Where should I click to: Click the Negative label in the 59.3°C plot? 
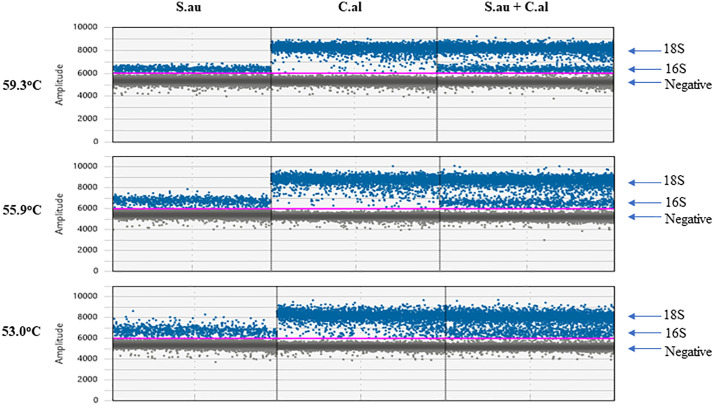pos(688,84)
